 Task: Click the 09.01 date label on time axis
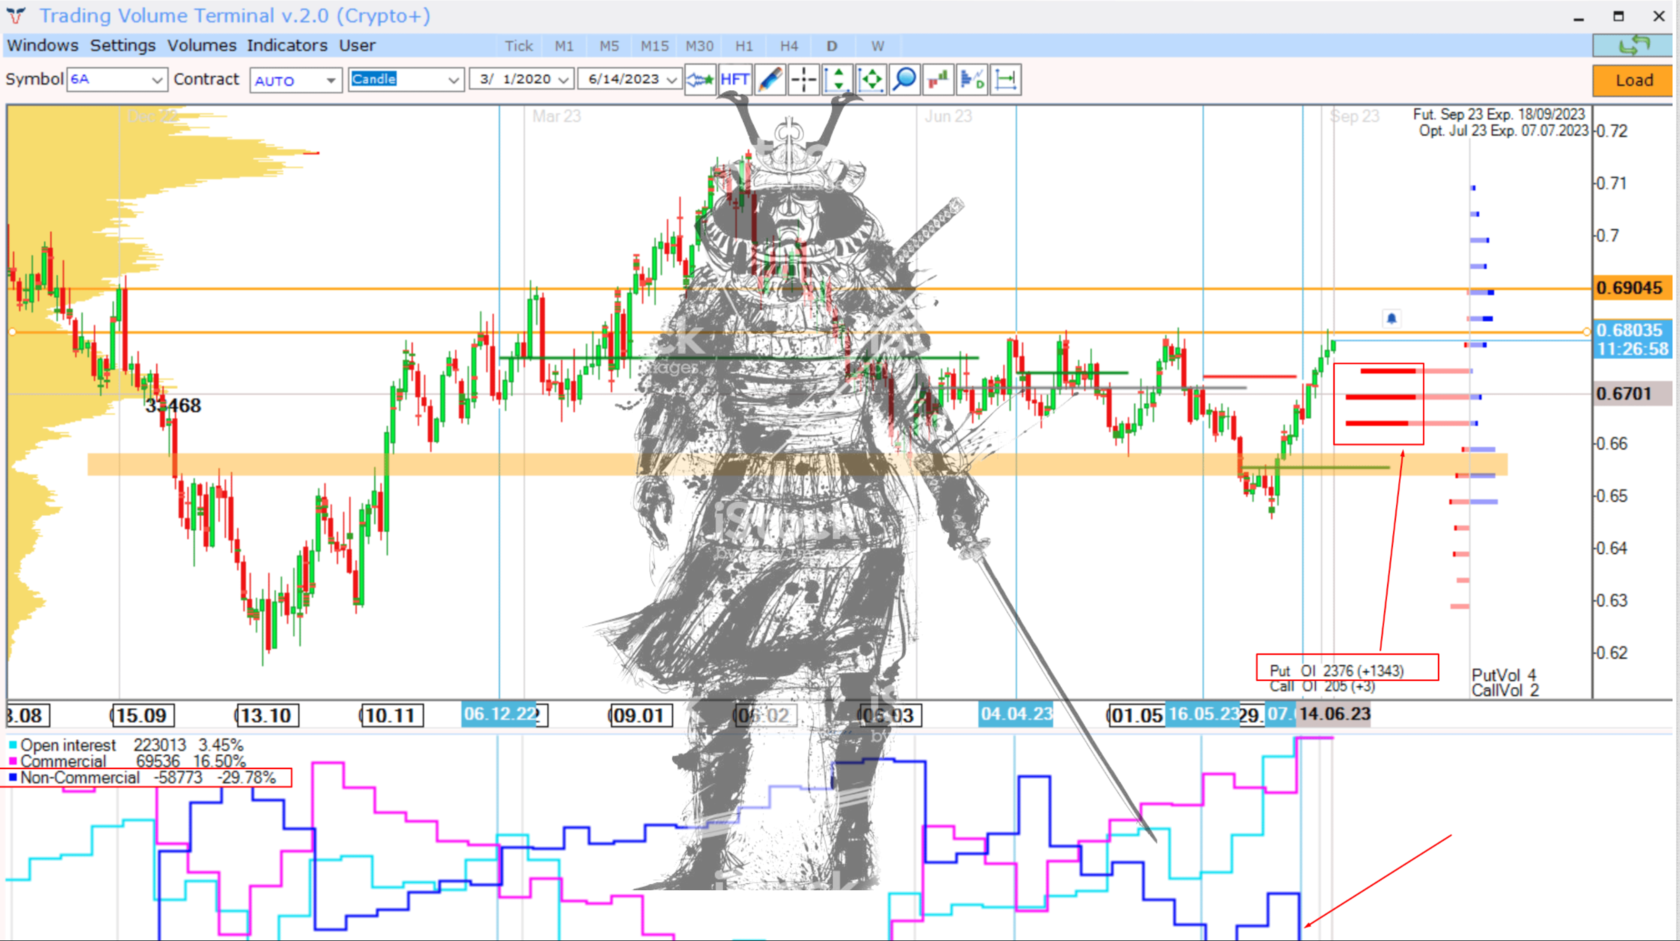click(x=639, y=716)
